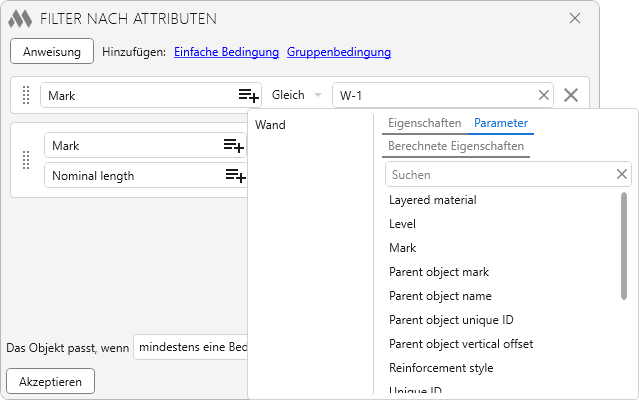Select Wand in the object list
This screenshot has width=639, height=400.
(x=270, y=125)
